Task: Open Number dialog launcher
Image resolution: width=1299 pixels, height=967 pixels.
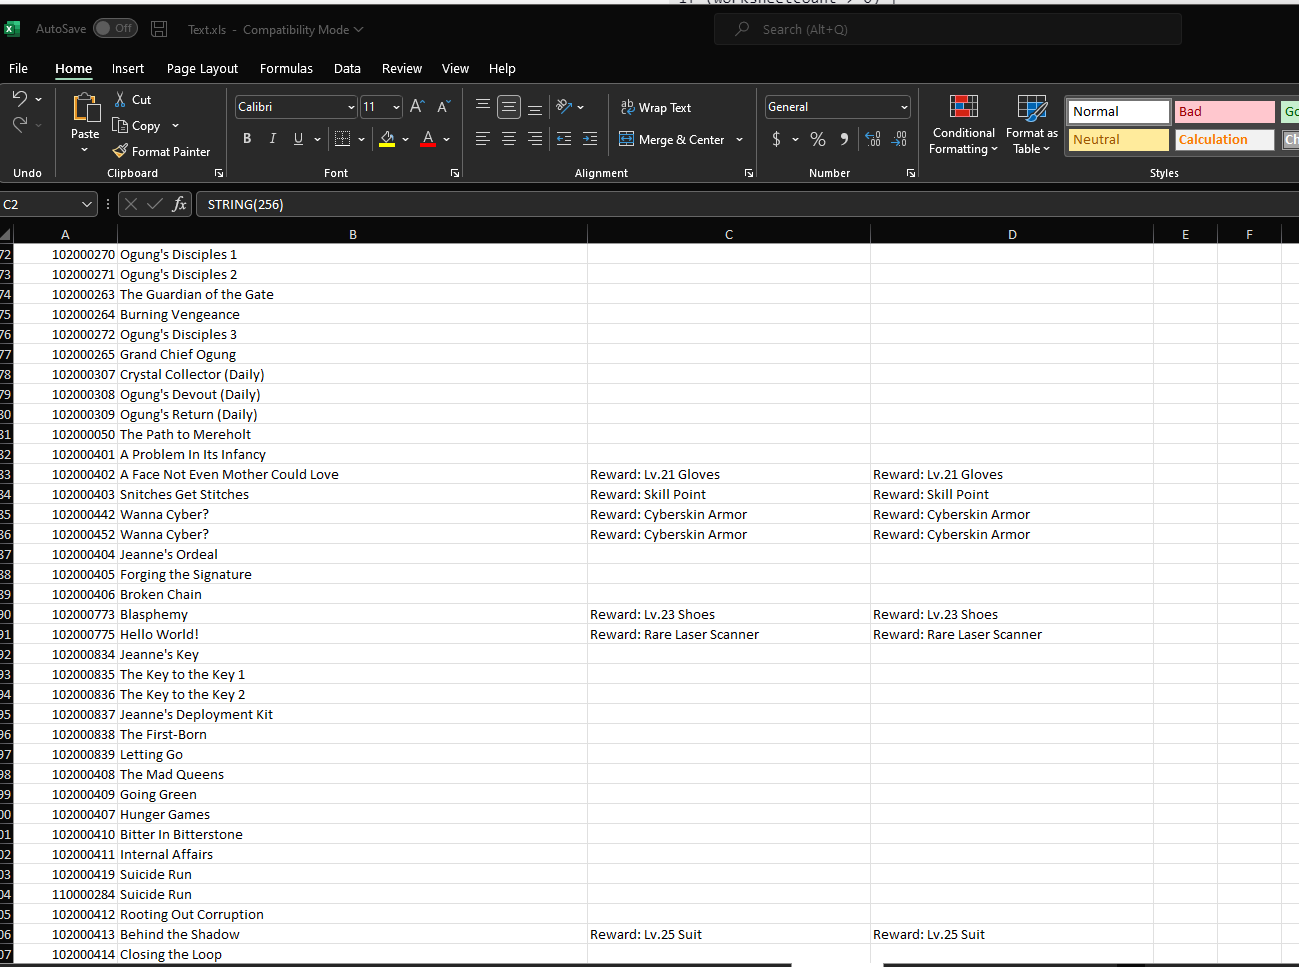Action: (x=911, y=173)
